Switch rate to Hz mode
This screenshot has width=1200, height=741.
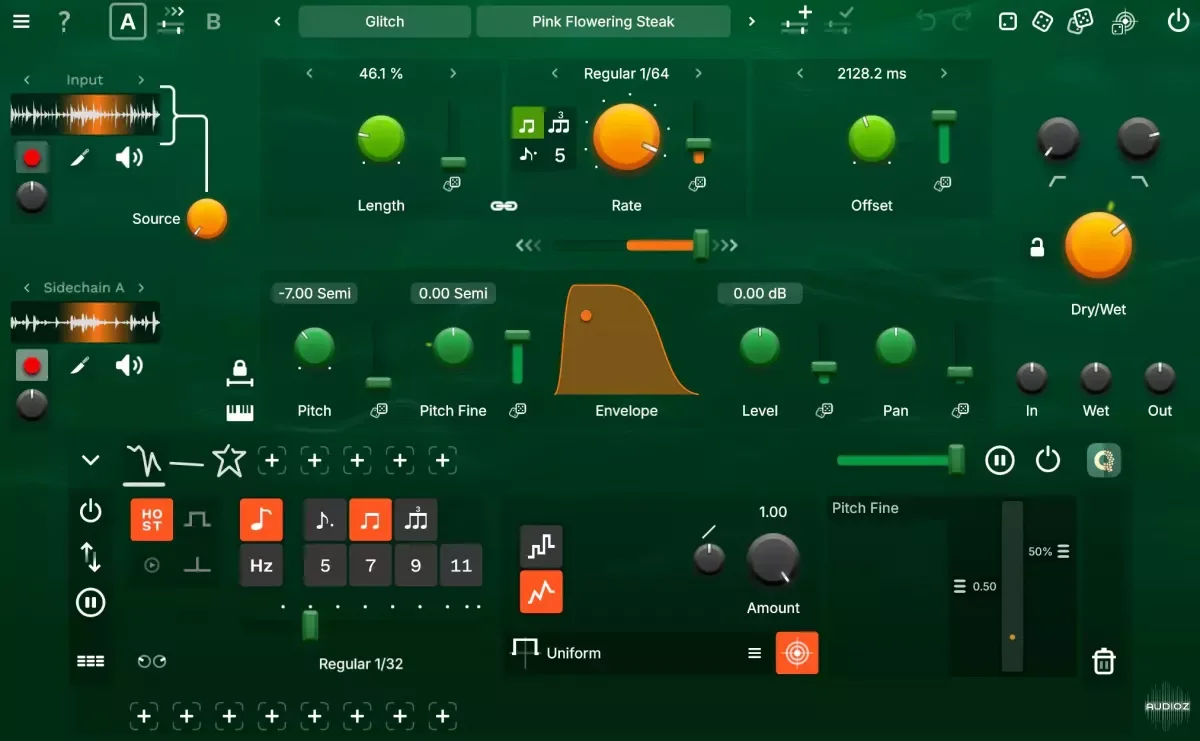[261, 565]
